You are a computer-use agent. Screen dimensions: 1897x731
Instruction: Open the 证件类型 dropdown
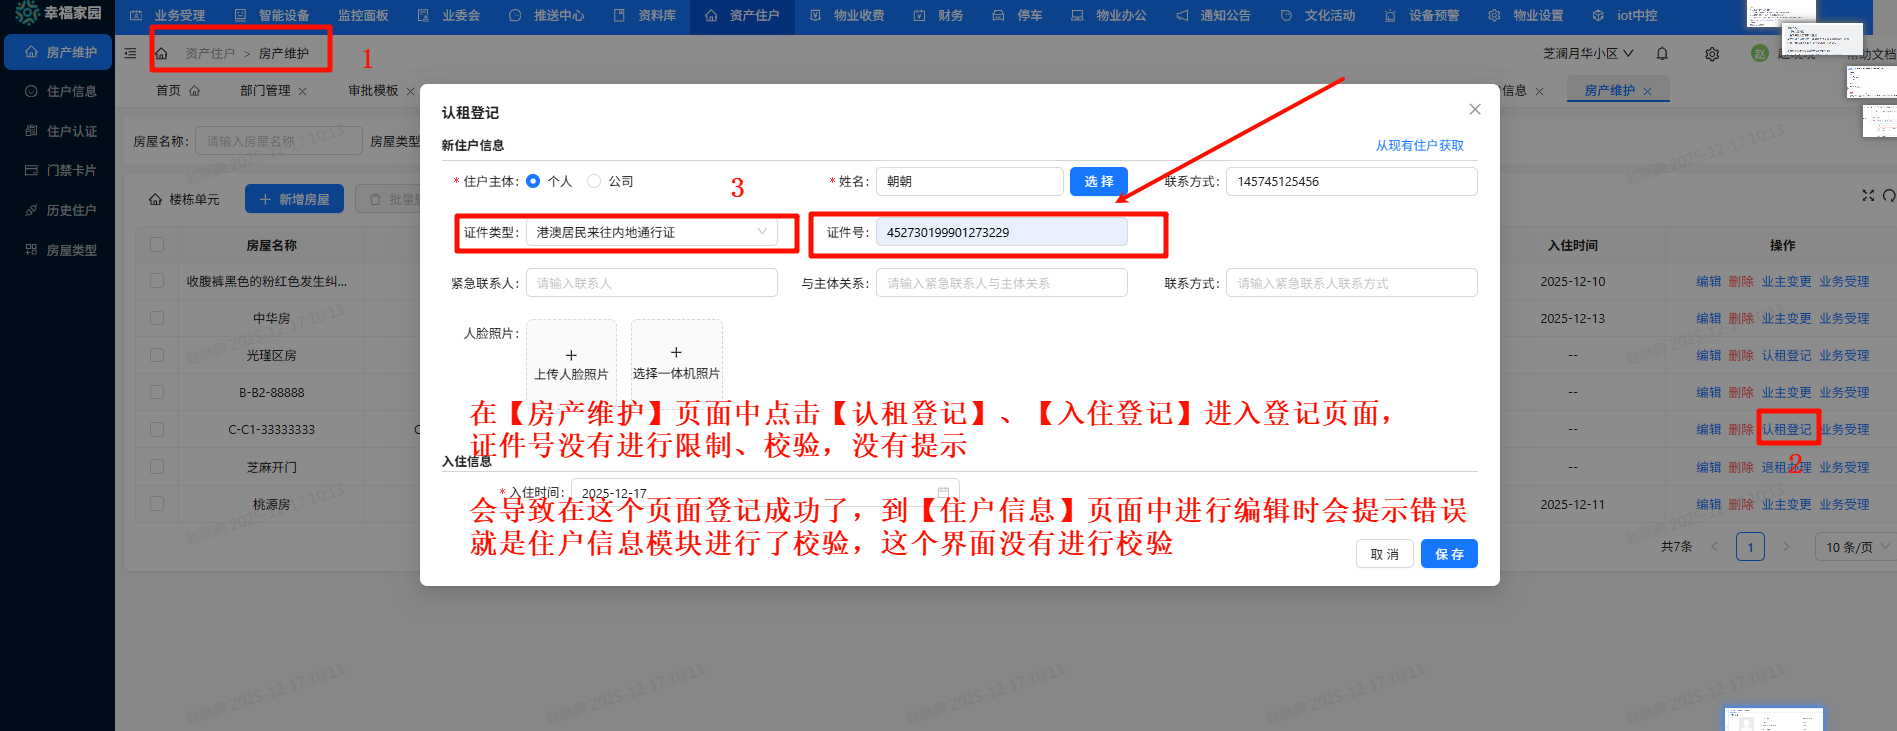tap(652, 232)
